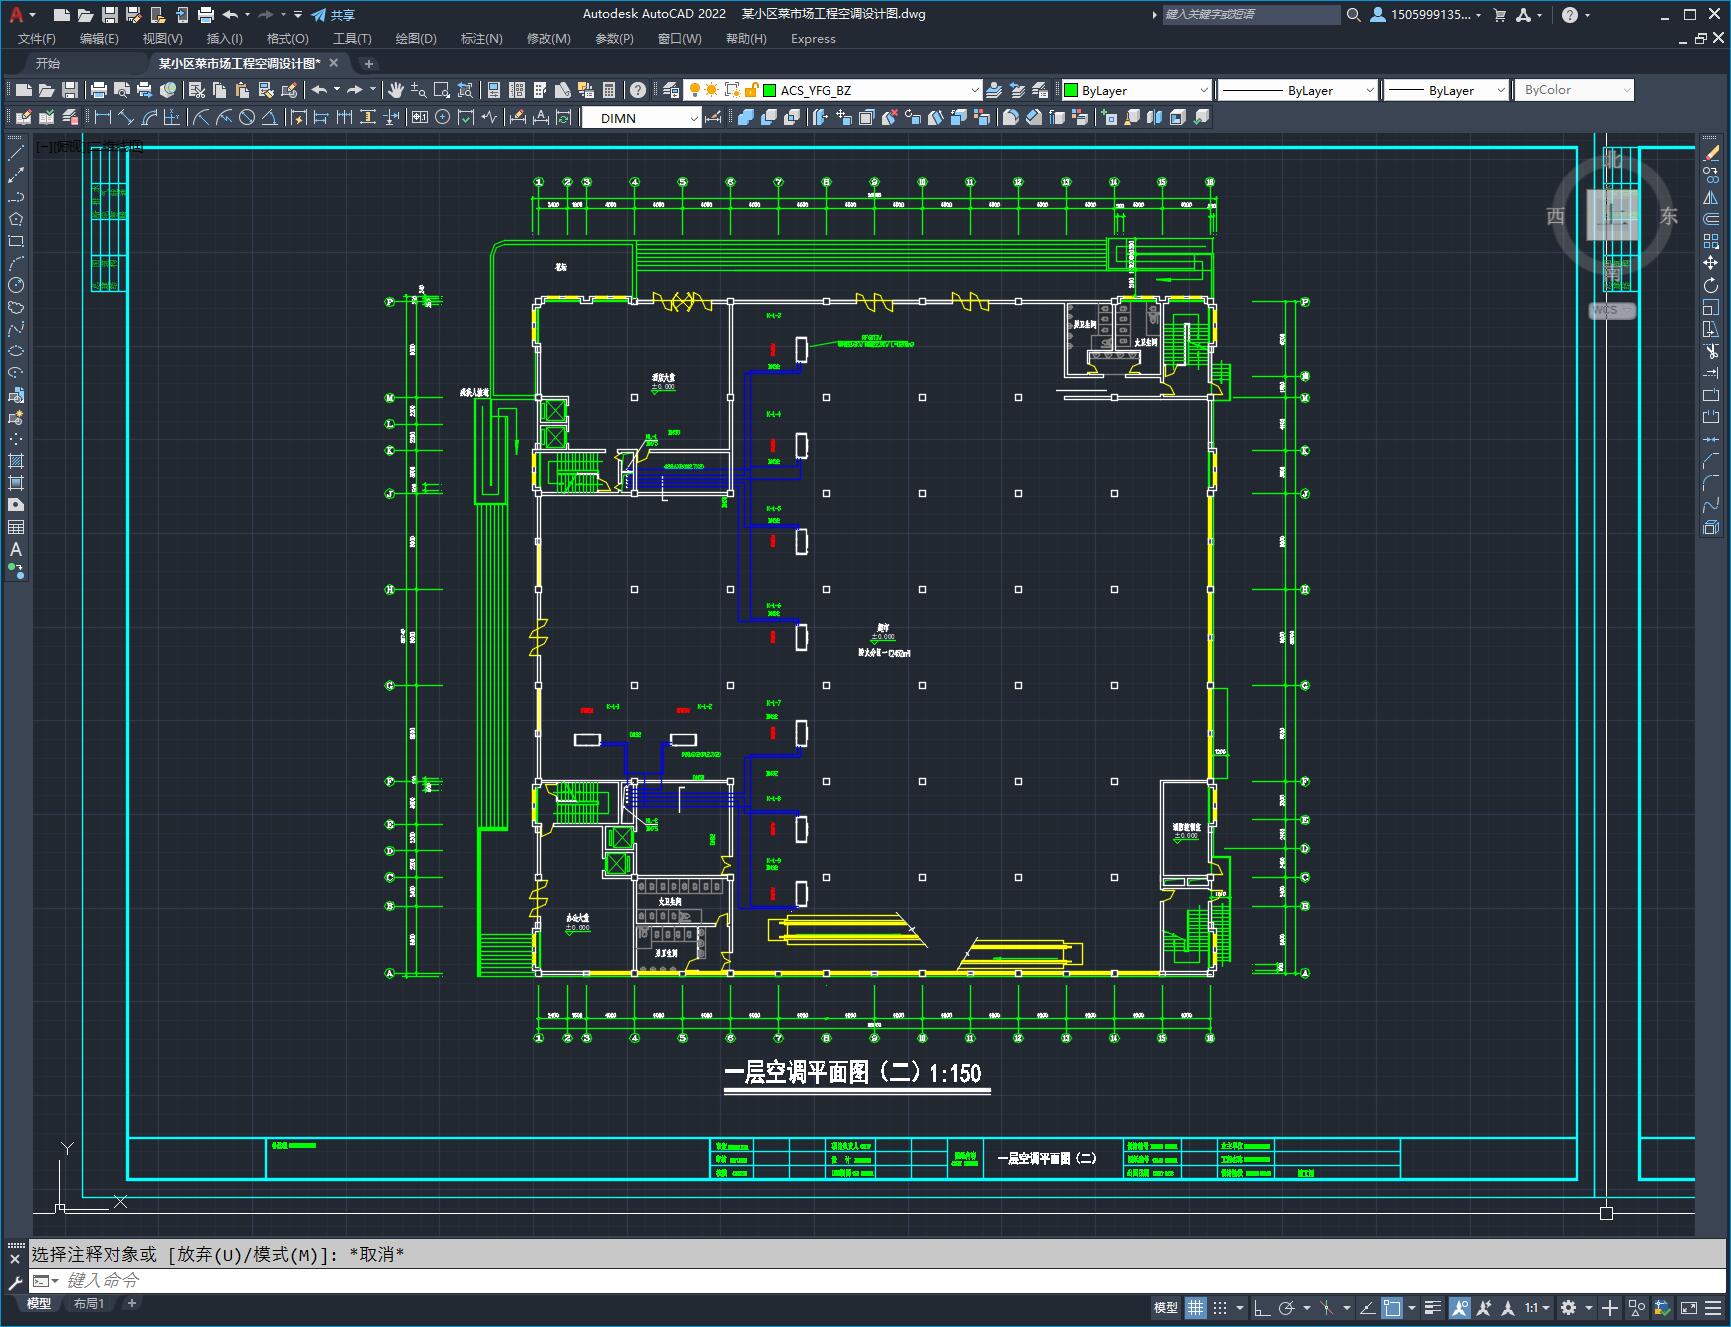
Task: Select the Polyline draw tool
Action: pyautogui.click(x=16, y=197)
